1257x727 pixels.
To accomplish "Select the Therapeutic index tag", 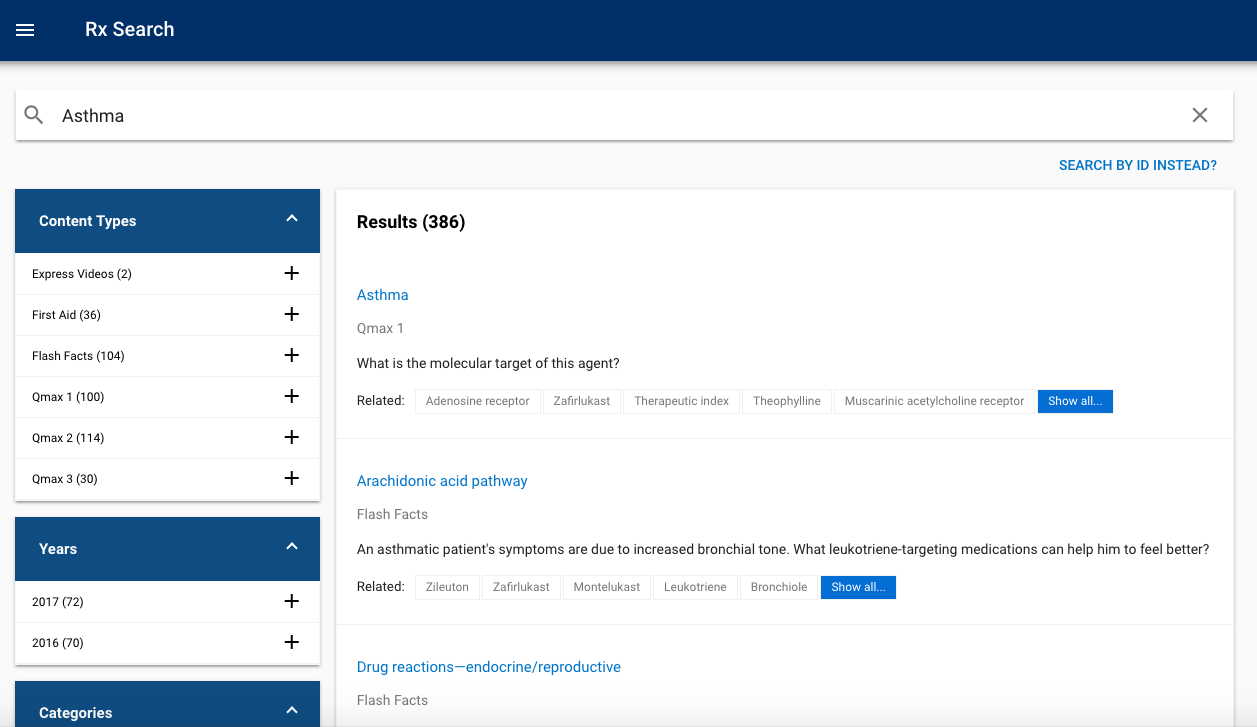I will click(x=682, y=401).
